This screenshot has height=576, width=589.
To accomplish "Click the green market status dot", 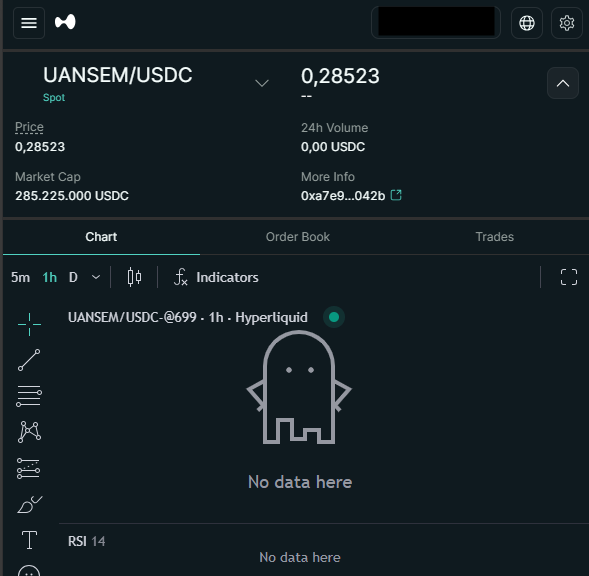I will (334, 317).
